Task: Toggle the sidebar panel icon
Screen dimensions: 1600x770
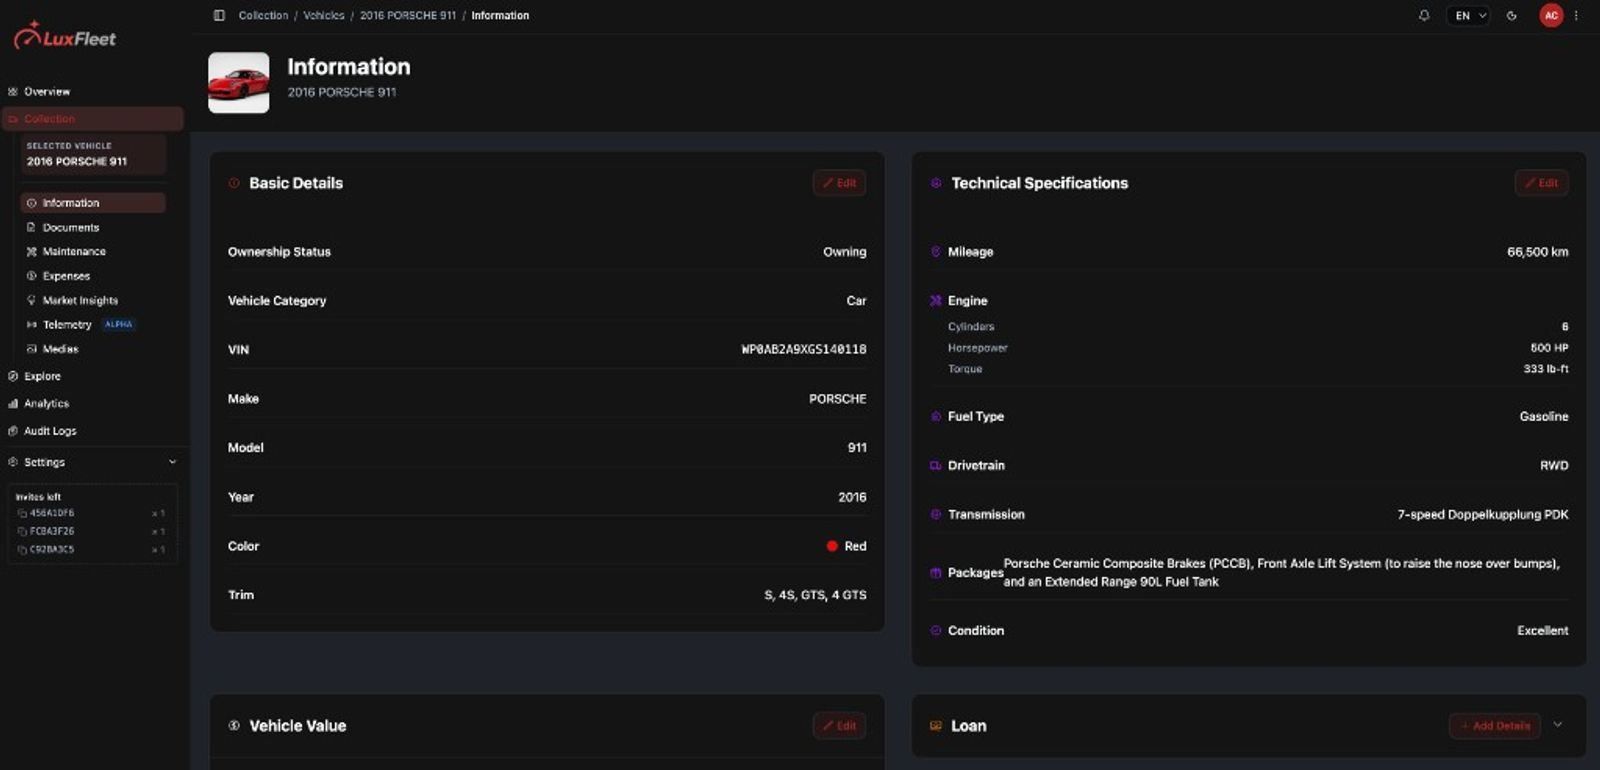Action: tap(219, 15)
